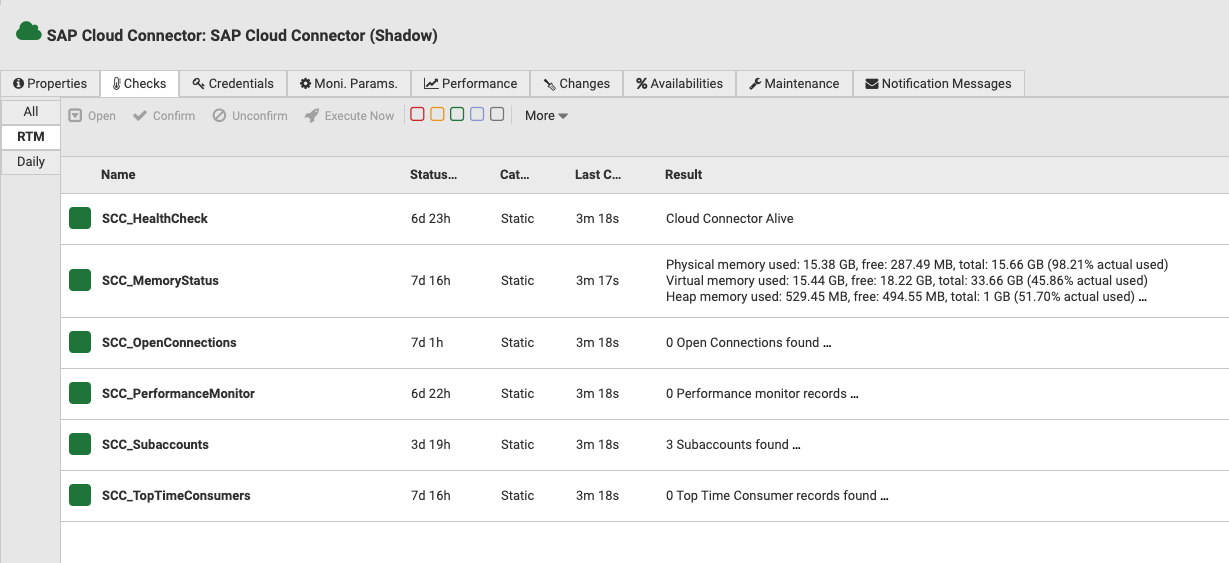Click the 3d 19h status duration
1229x563 pixels.
point(431,445)
